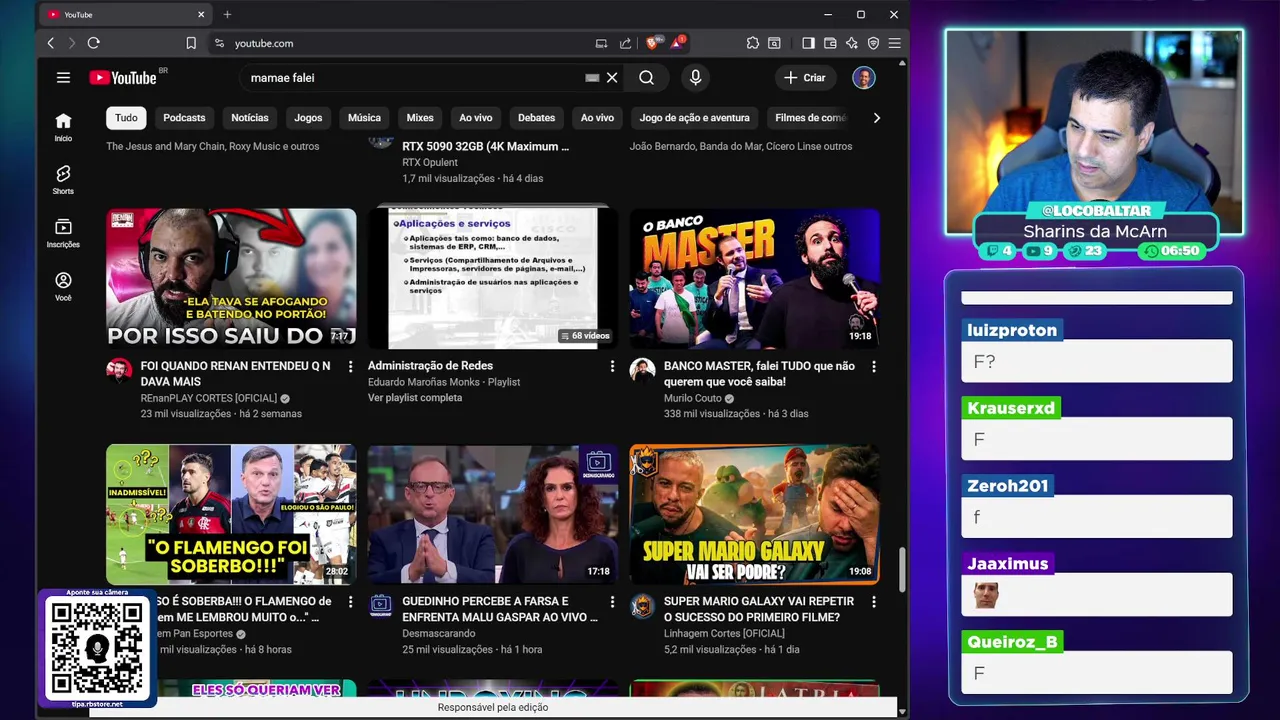
Task: Click the page vertical scrollbar thumb
Action: [x=902, y=569]
